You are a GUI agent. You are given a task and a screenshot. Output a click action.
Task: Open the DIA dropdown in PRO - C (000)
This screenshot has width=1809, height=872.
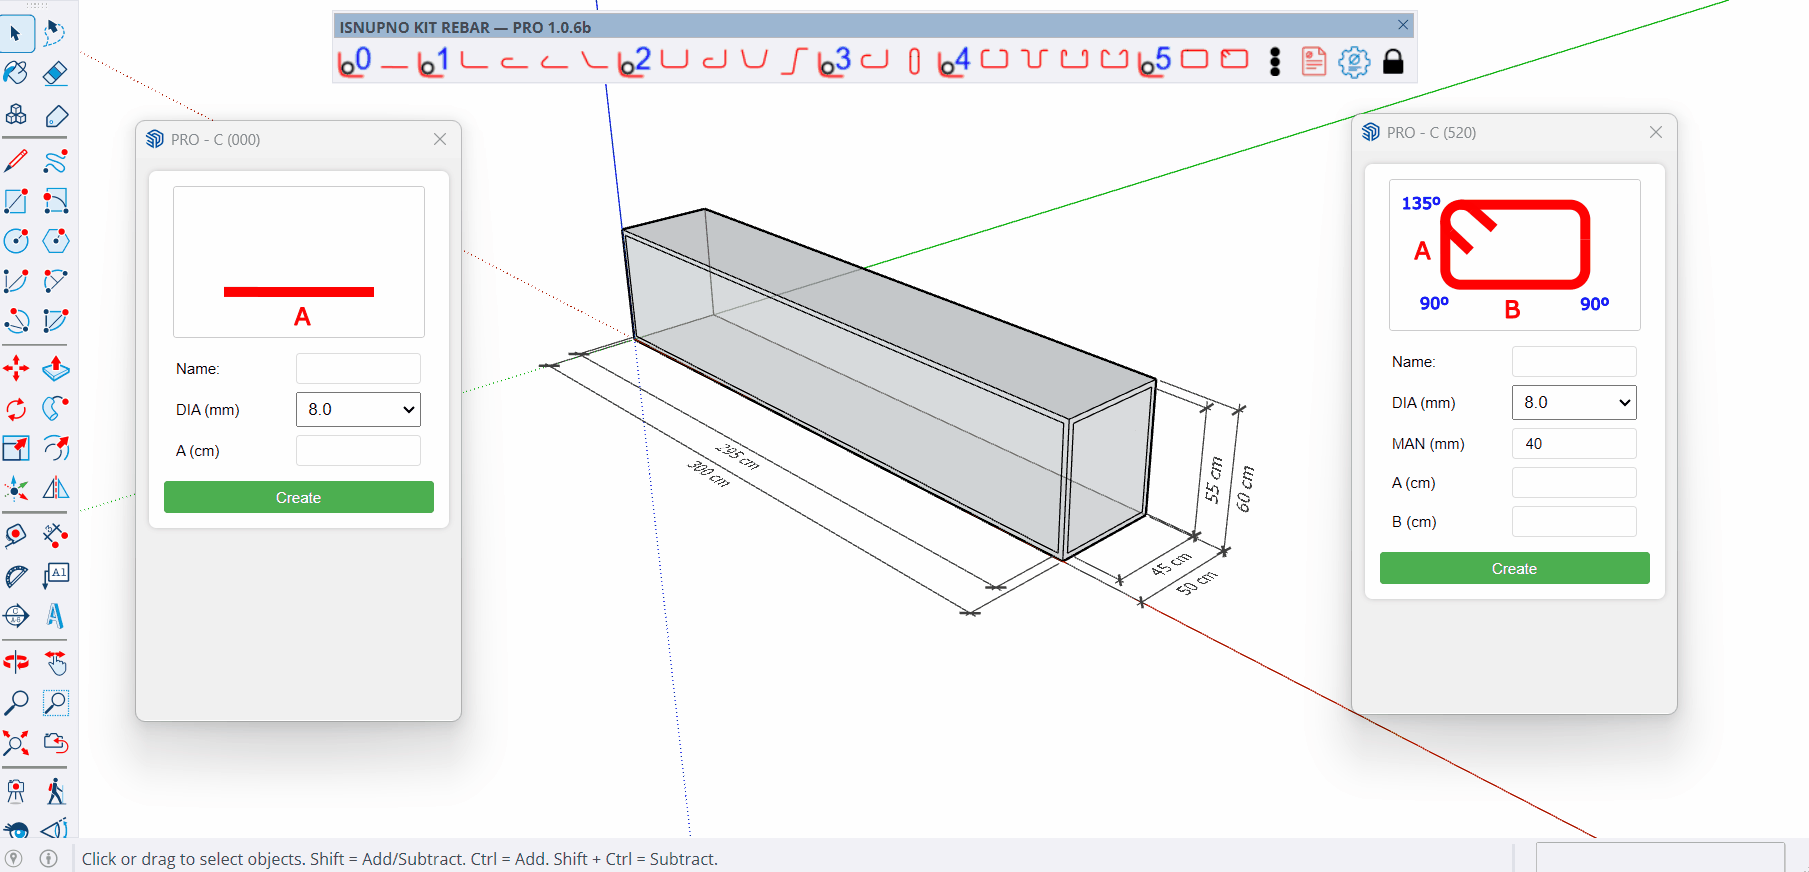coord(358,409)
